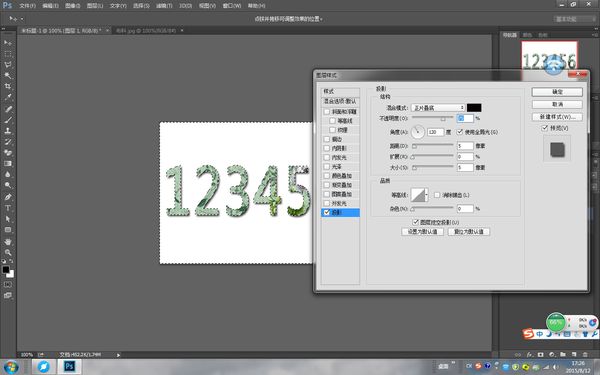Viewport: 600px width, 375px height.
Task: Open the black shadow color swatch
Action: 474,108
